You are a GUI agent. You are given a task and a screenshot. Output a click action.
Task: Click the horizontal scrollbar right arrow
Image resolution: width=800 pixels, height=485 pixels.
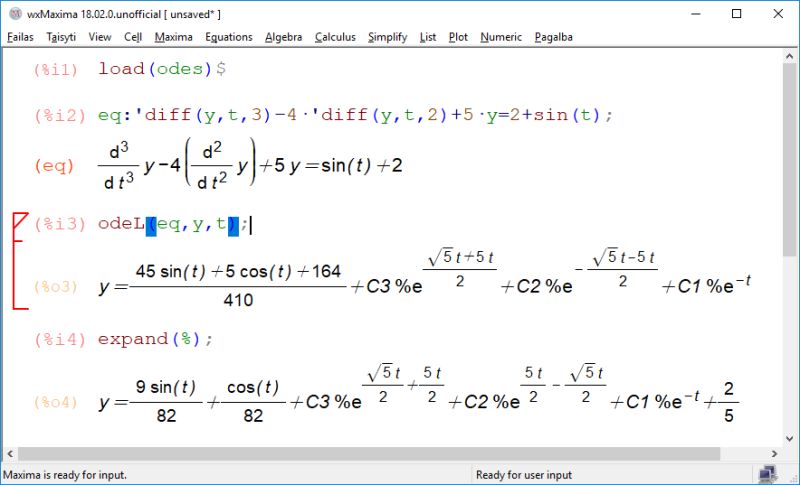[774, 453]
